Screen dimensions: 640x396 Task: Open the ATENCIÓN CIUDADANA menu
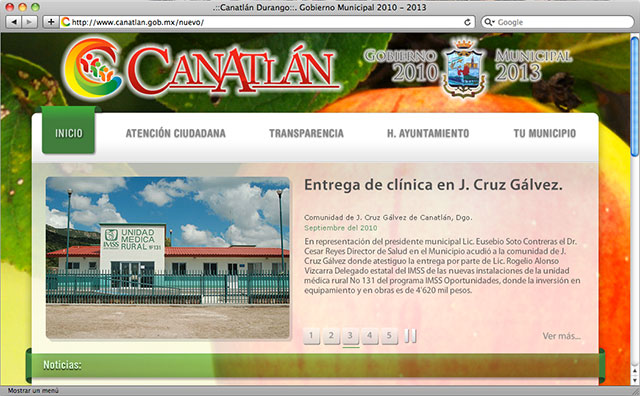tap(176, 133)
